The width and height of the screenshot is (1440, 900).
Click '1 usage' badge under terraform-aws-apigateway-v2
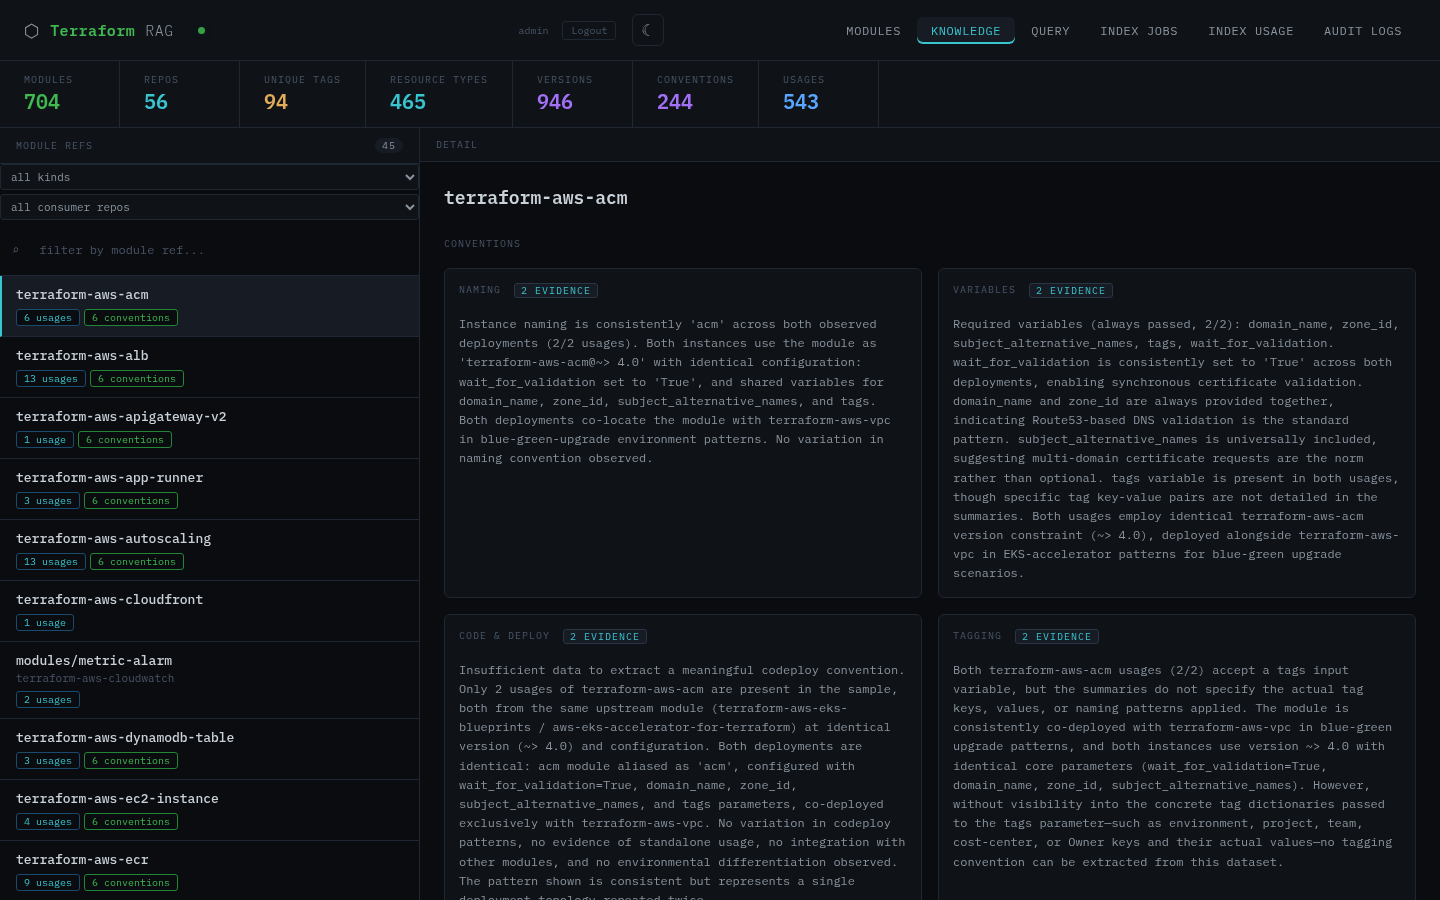tap(45, 440)
